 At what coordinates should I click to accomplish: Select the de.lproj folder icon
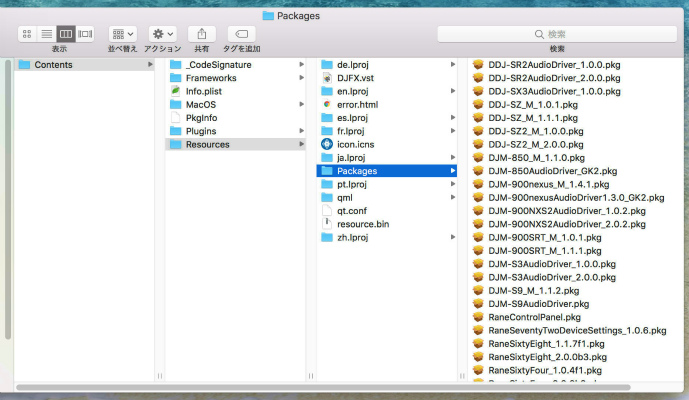[327, 65]
